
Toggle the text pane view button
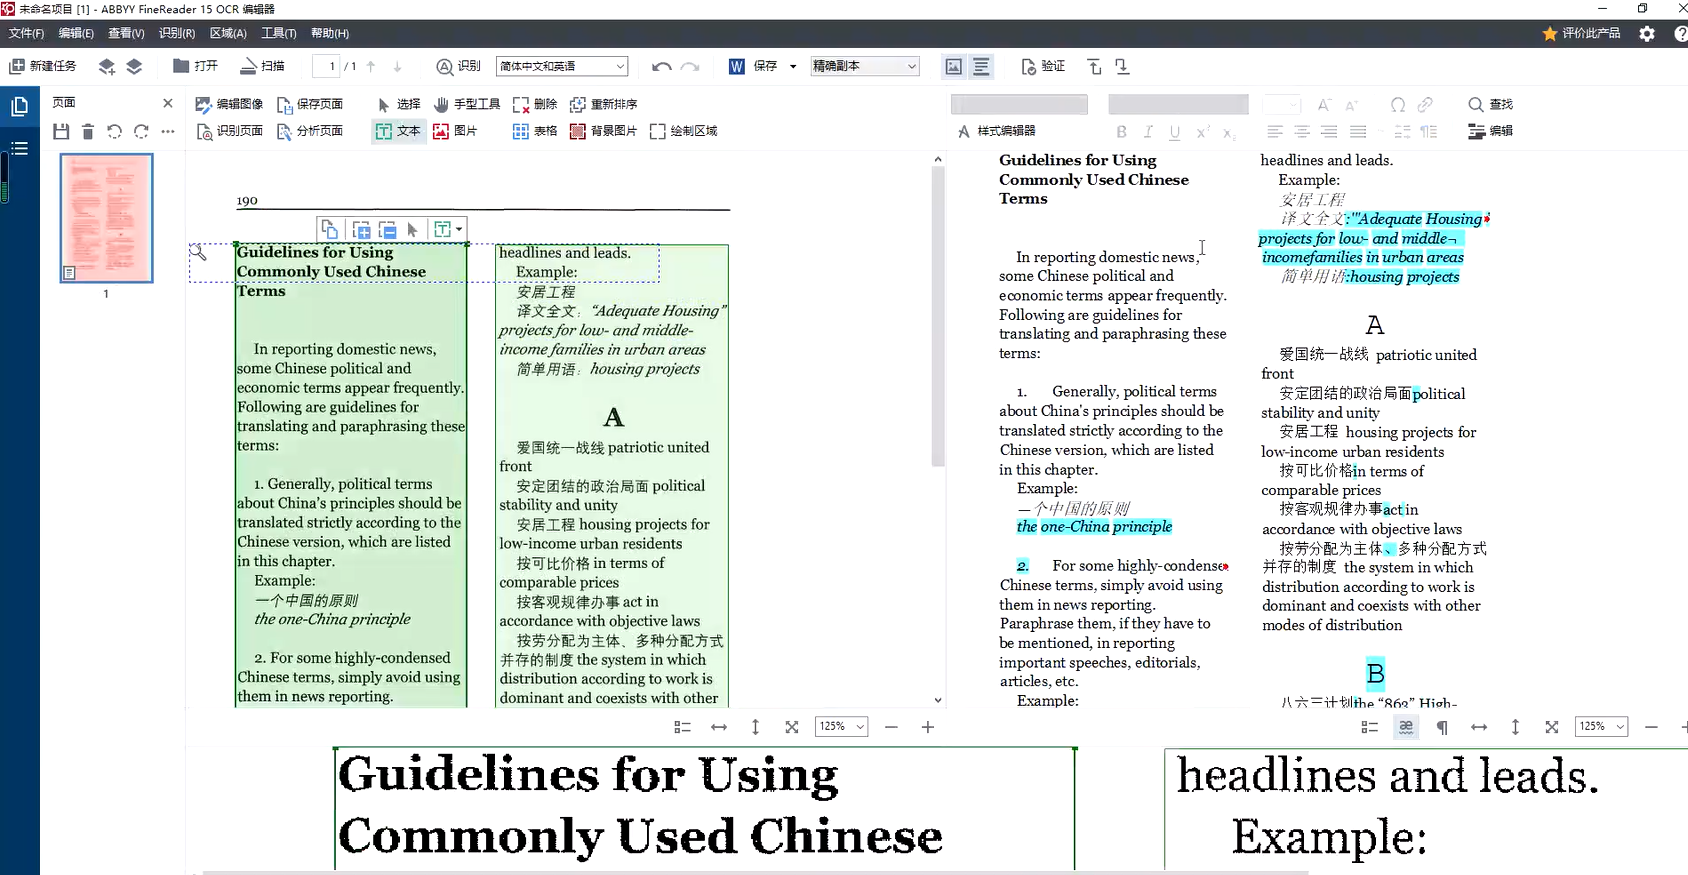[x=981, y=66]
